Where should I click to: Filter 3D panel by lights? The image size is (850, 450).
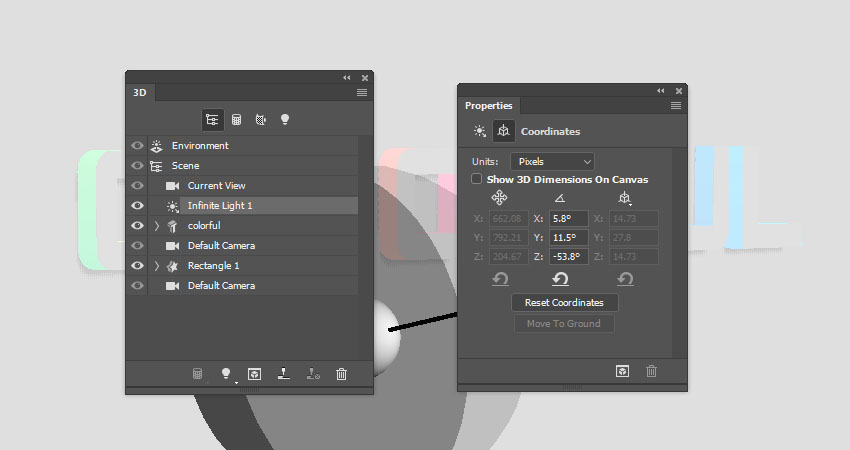285,120
